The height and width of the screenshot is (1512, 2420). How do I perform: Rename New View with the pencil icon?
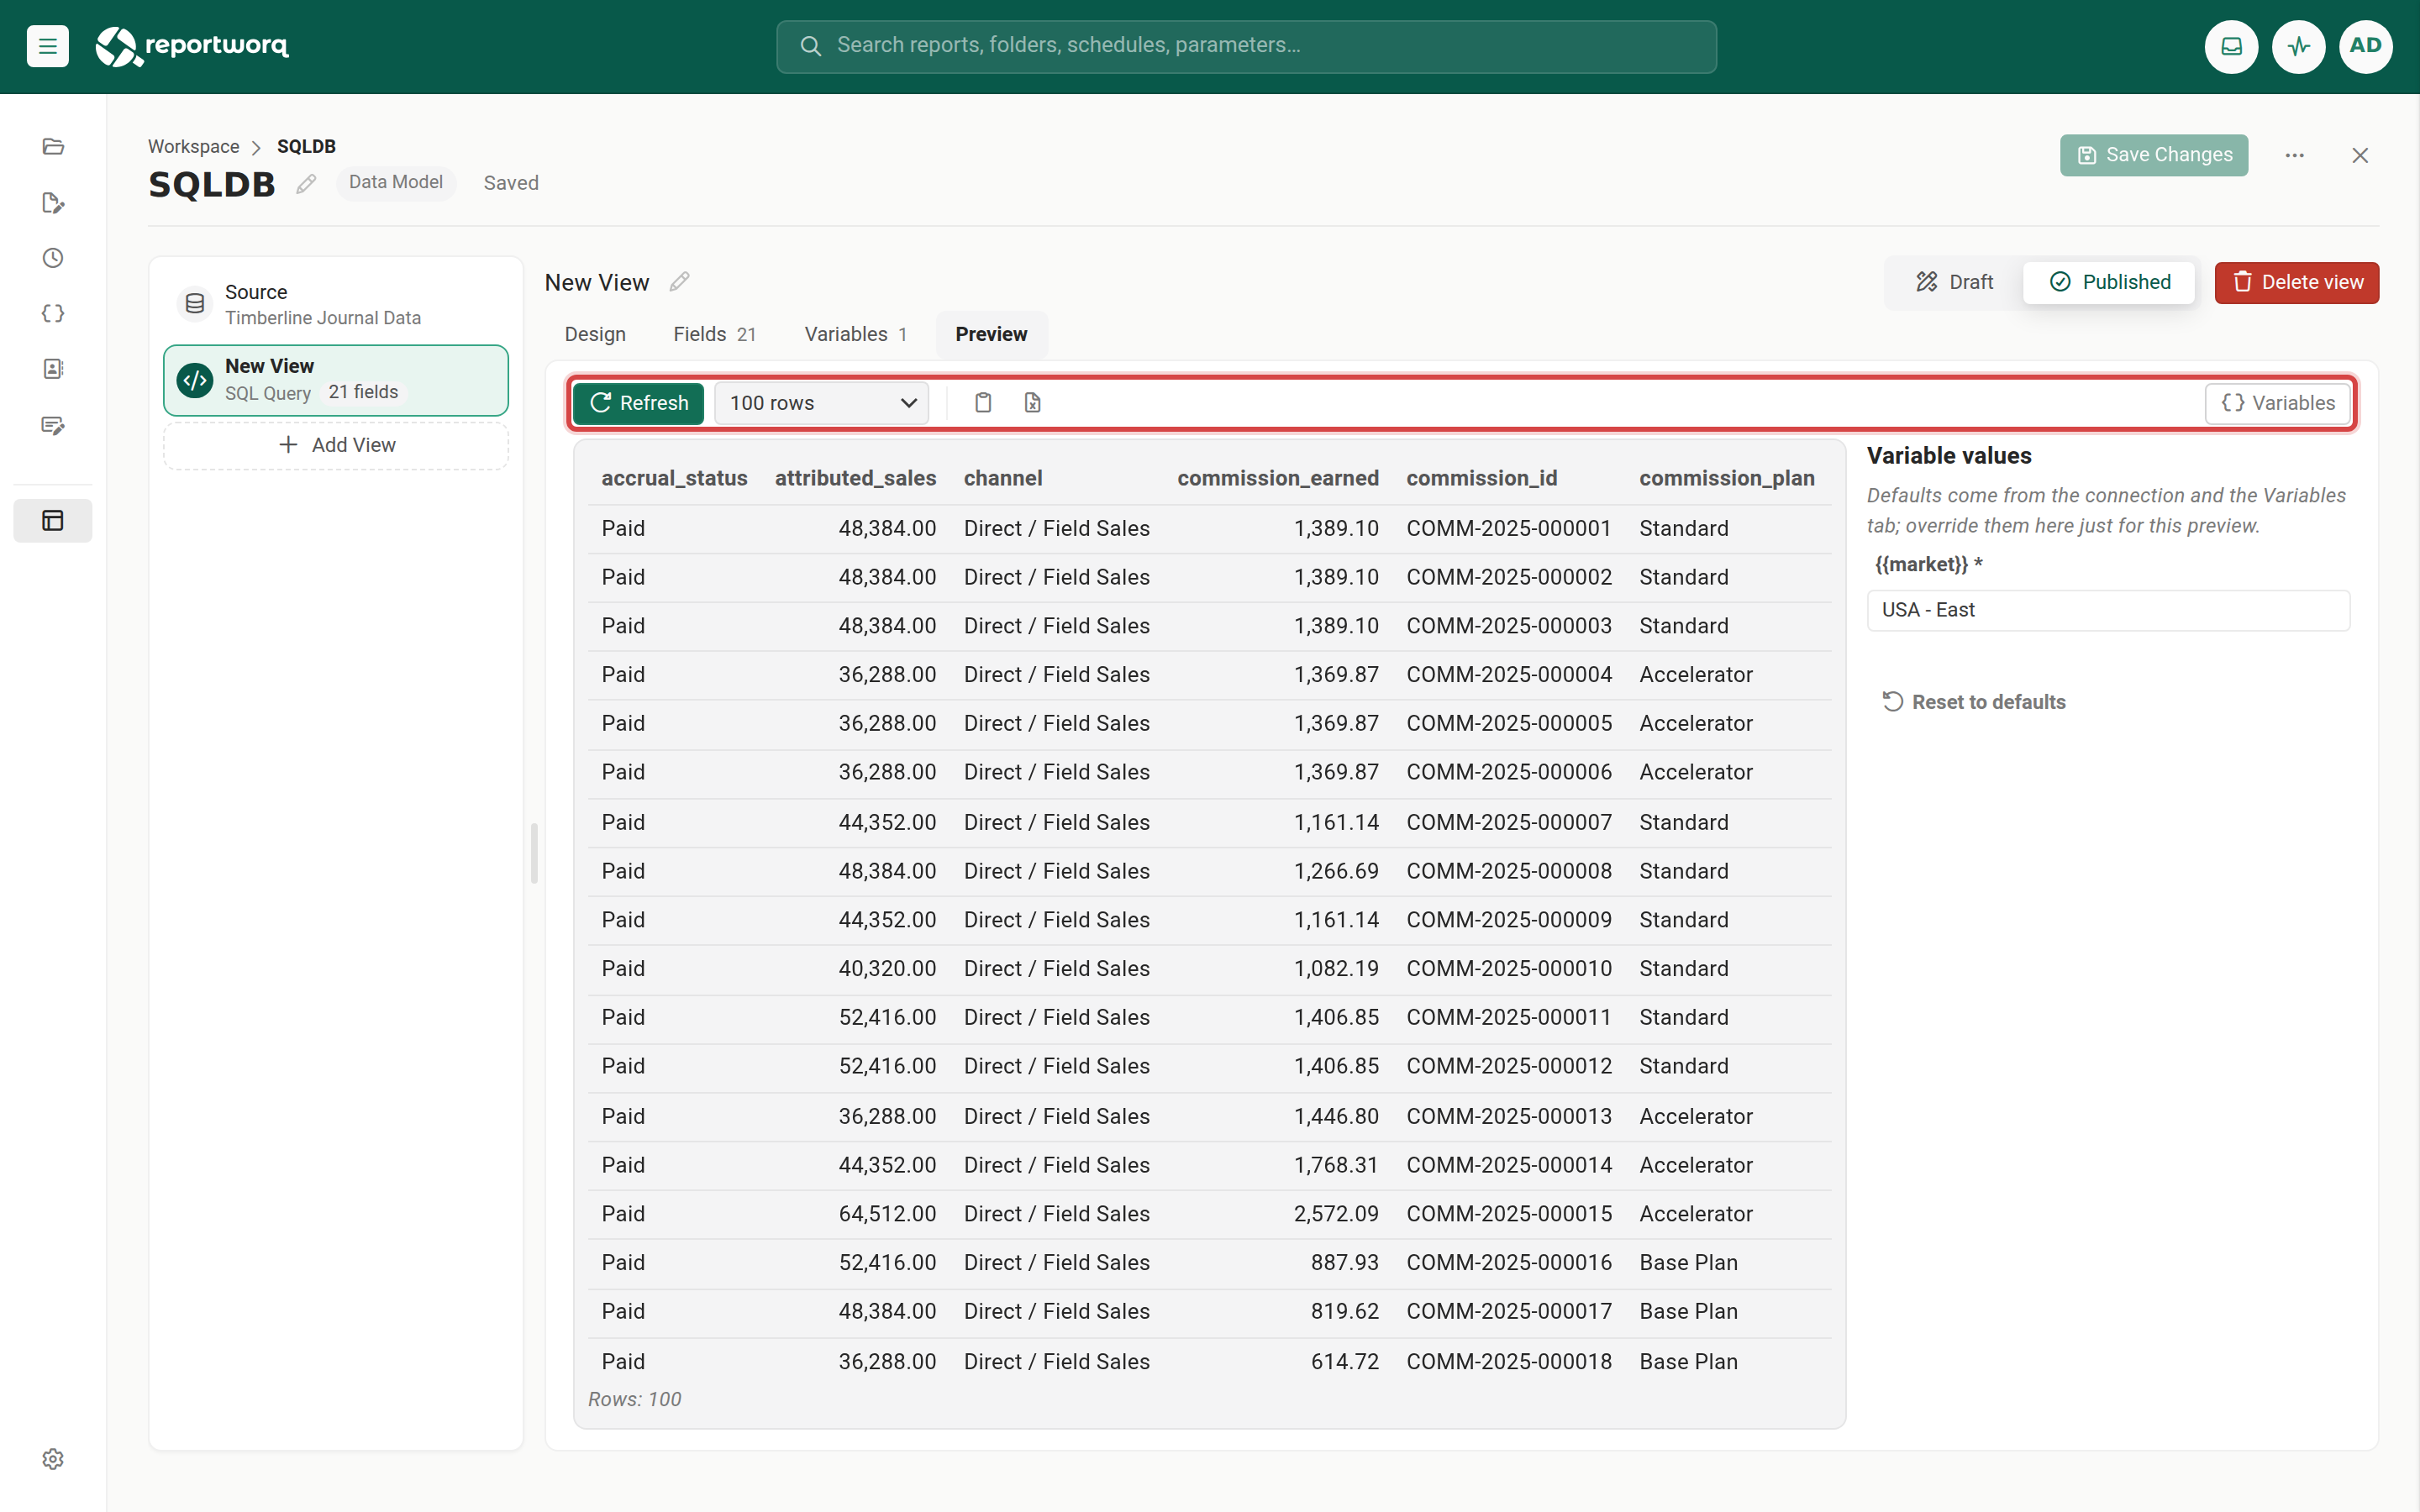(679, 282)
